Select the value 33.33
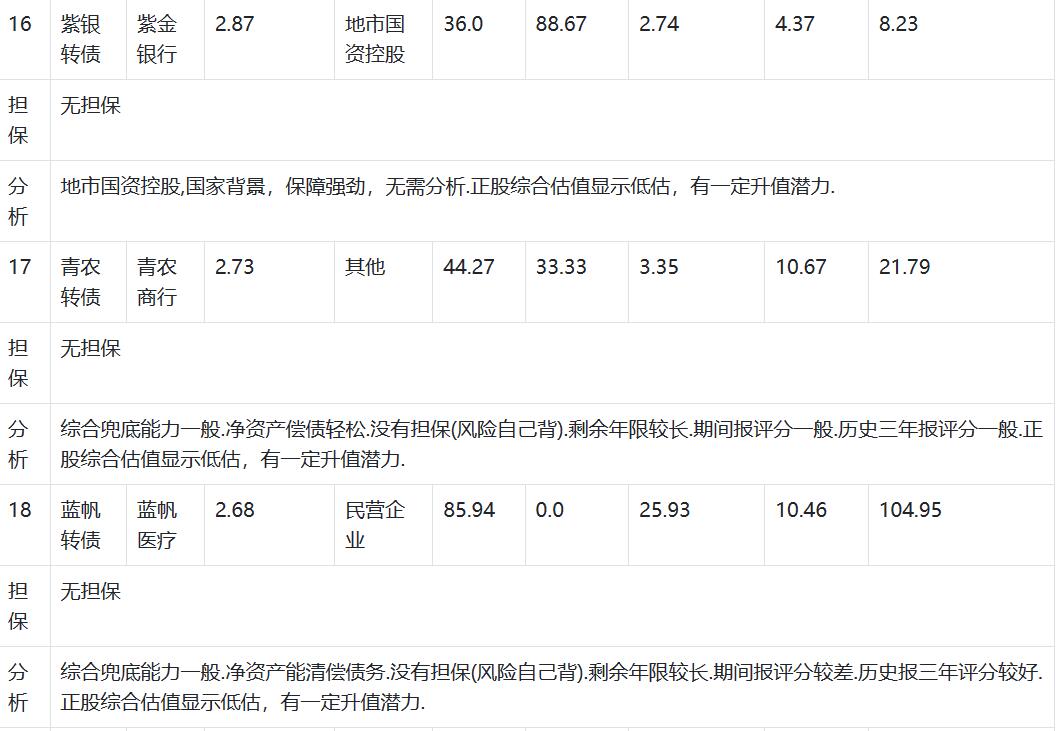The height and width of the screenshot is (731, 1062). 561,267
